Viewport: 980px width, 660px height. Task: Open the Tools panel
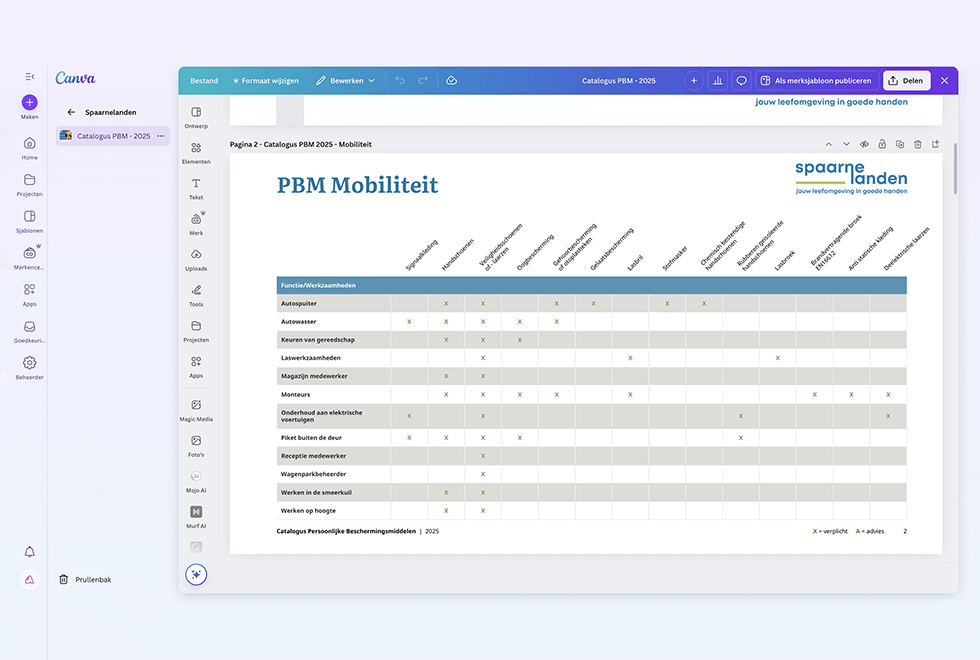(196, 295)
